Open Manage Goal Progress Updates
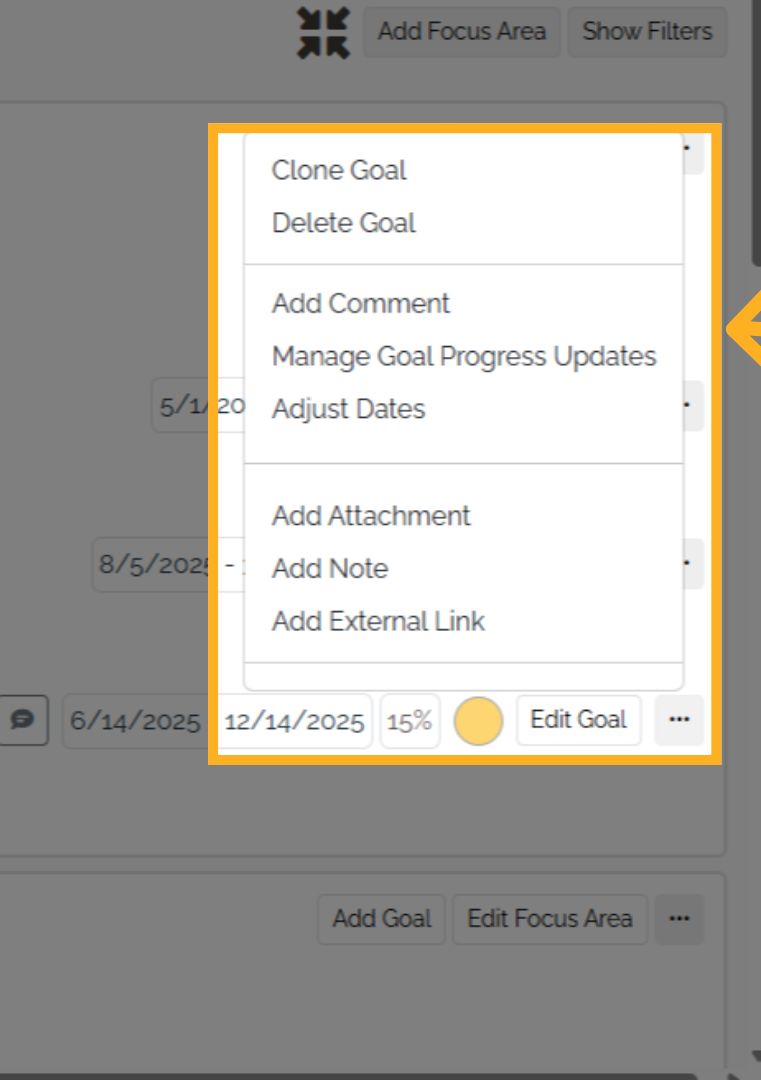This screenshot has height=1080, width=761. tap(464, 356)
